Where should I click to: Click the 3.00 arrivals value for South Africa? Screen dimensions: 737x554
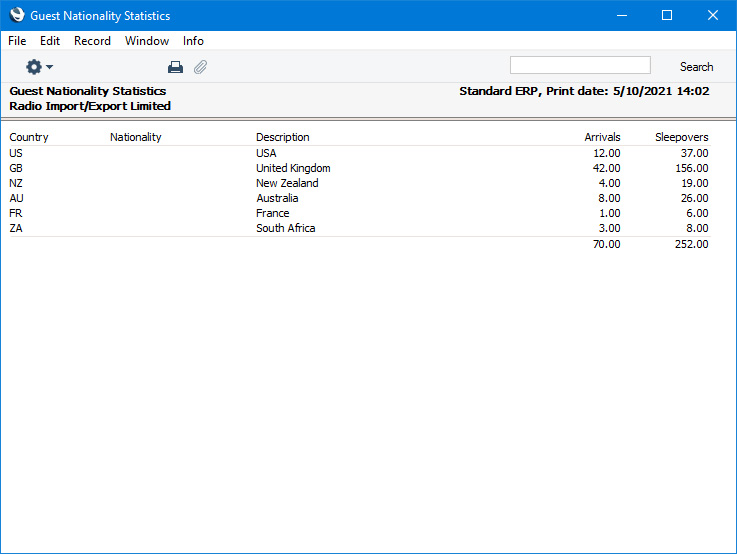pos(609,228)
